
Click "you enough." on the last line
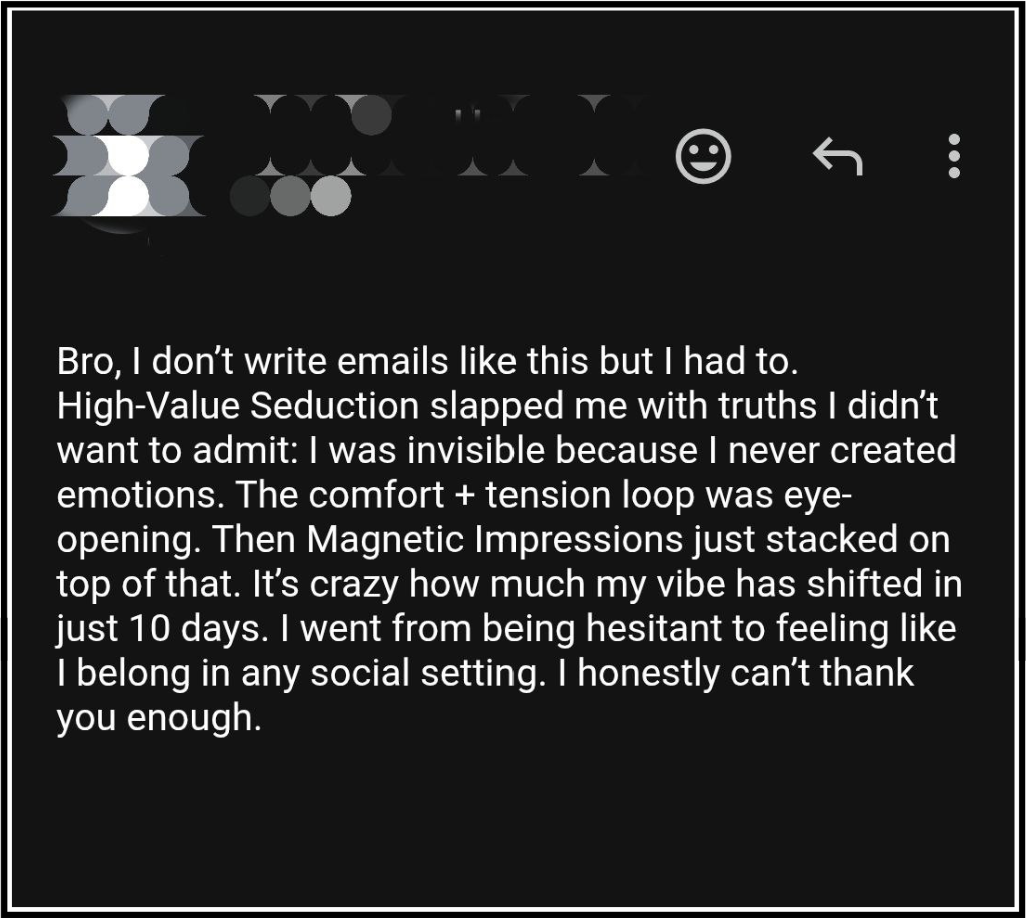[x=158, y=717]
